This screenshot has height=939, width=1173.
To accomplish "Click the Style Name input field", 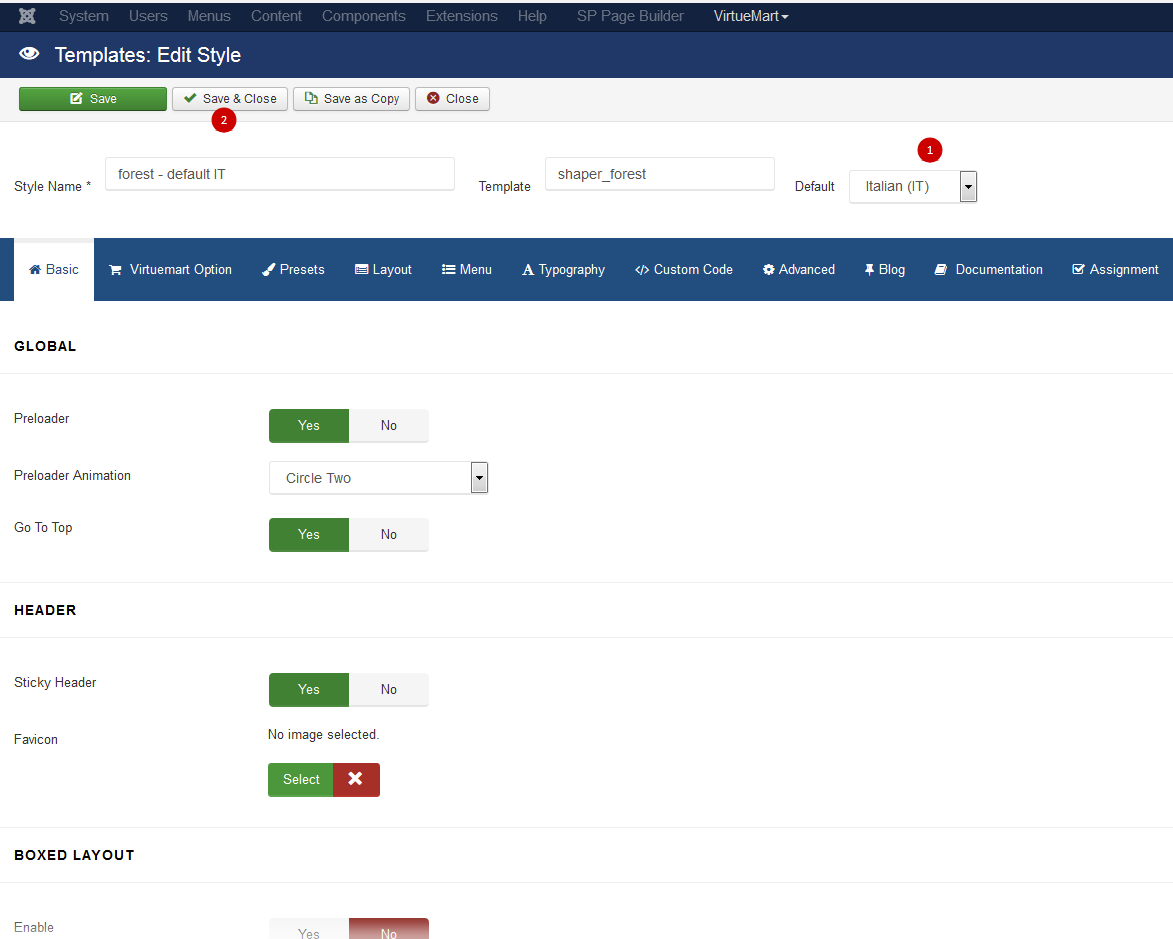I will point(279,174).
